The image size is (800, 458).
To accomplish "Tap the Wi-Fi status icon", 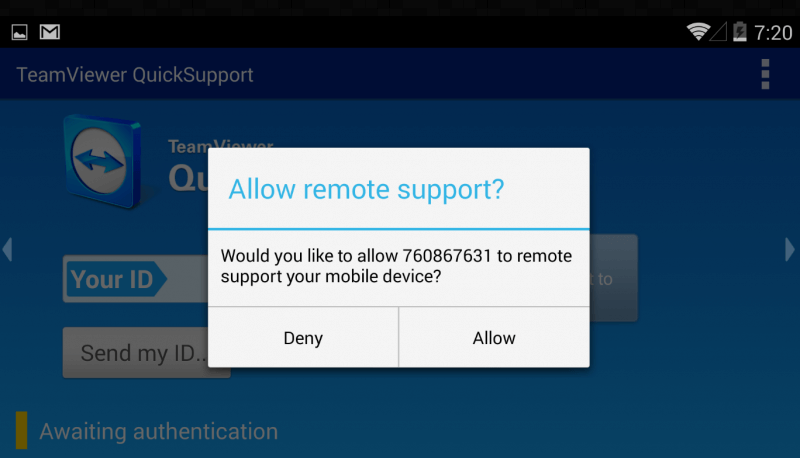I will [698, 32].
